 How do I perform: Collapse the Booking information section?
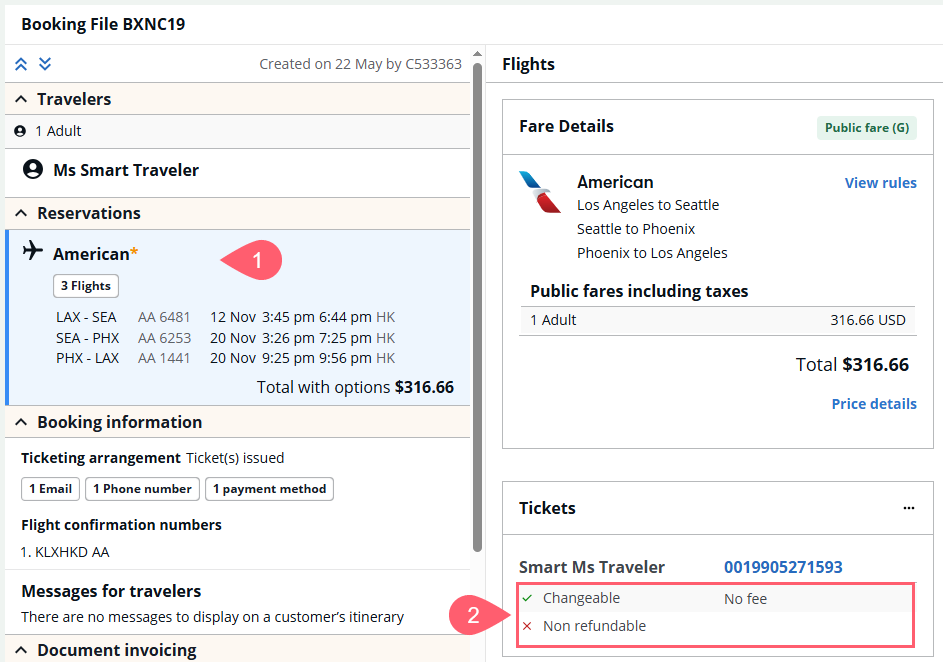point(21,422)
